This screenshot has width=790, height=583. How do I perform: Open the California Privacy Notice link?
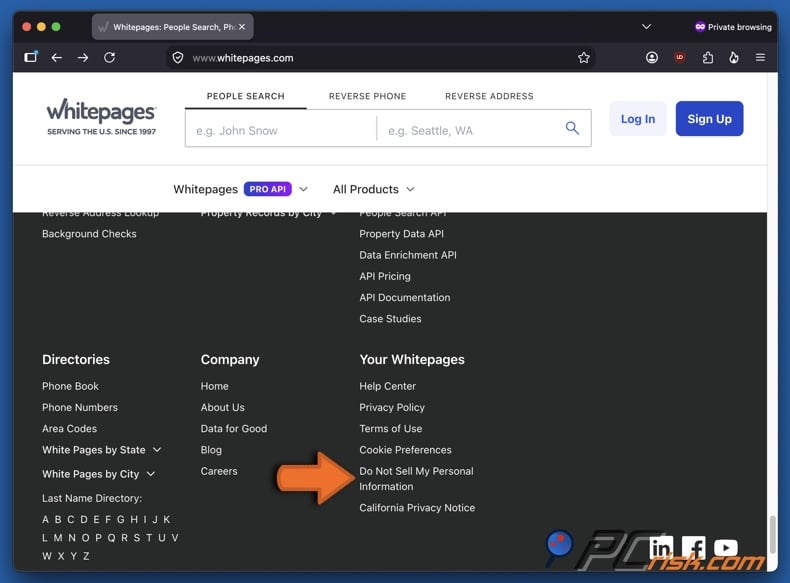[417, 507]
